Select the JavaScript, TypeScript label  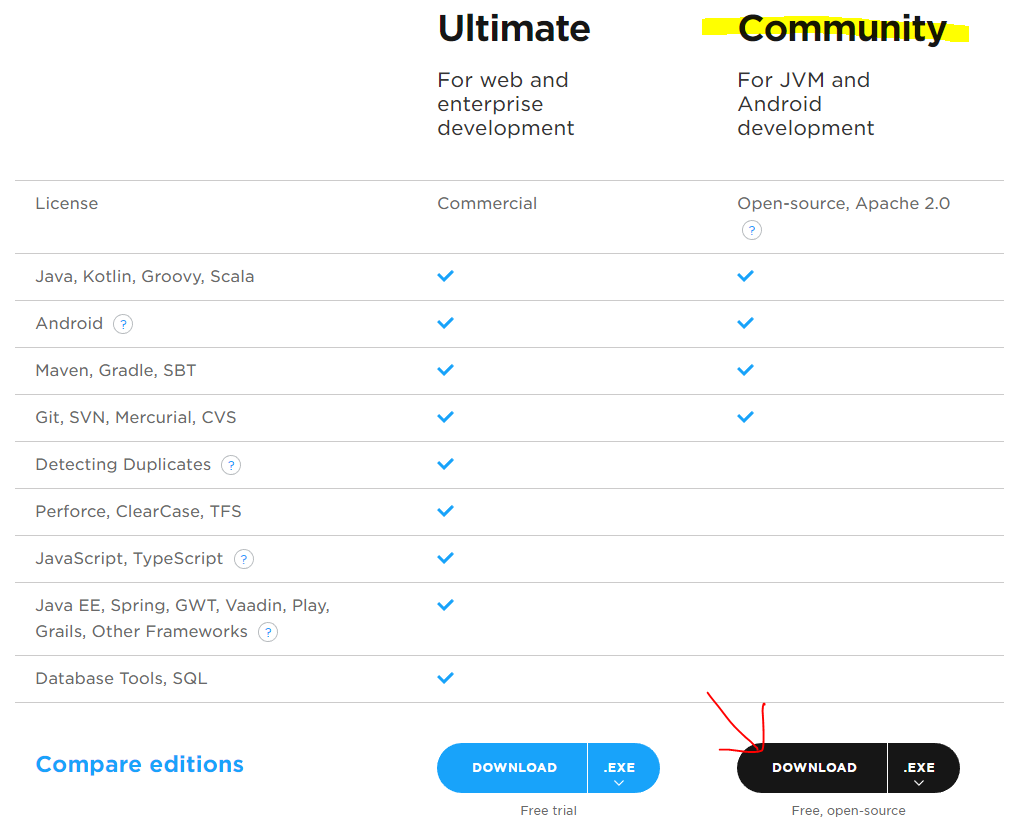[x=129, y=559]
